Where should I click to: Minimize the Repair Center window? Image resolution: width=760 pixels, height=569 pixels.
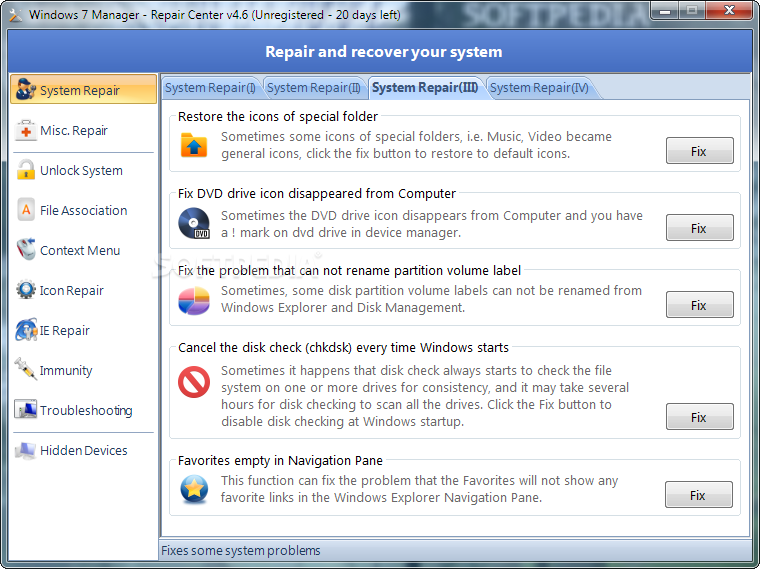point(665,10)
